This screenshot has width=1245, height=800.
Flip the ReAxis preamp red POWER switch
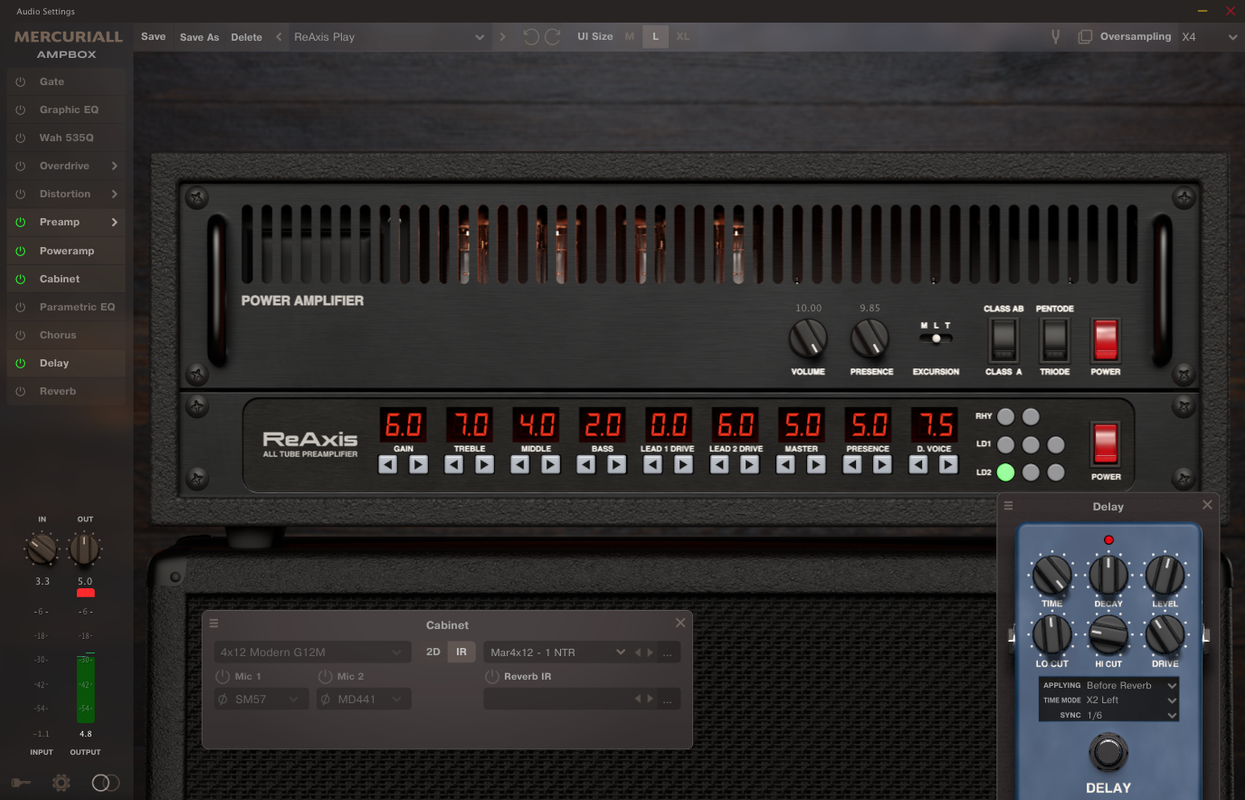(x=1105, y=443)
